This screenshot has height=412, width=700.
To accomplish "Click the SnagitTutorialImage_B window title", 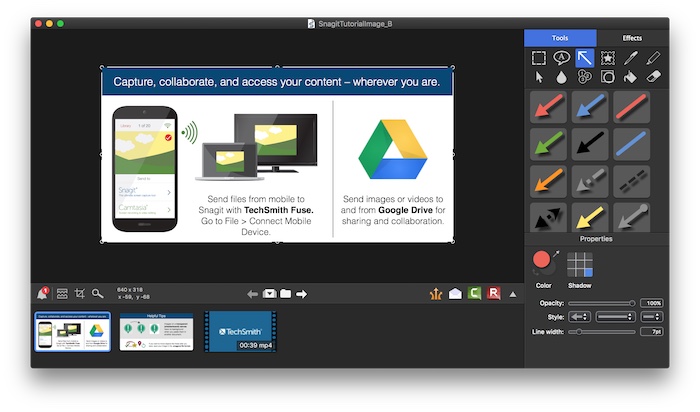I will click(355, 24).
